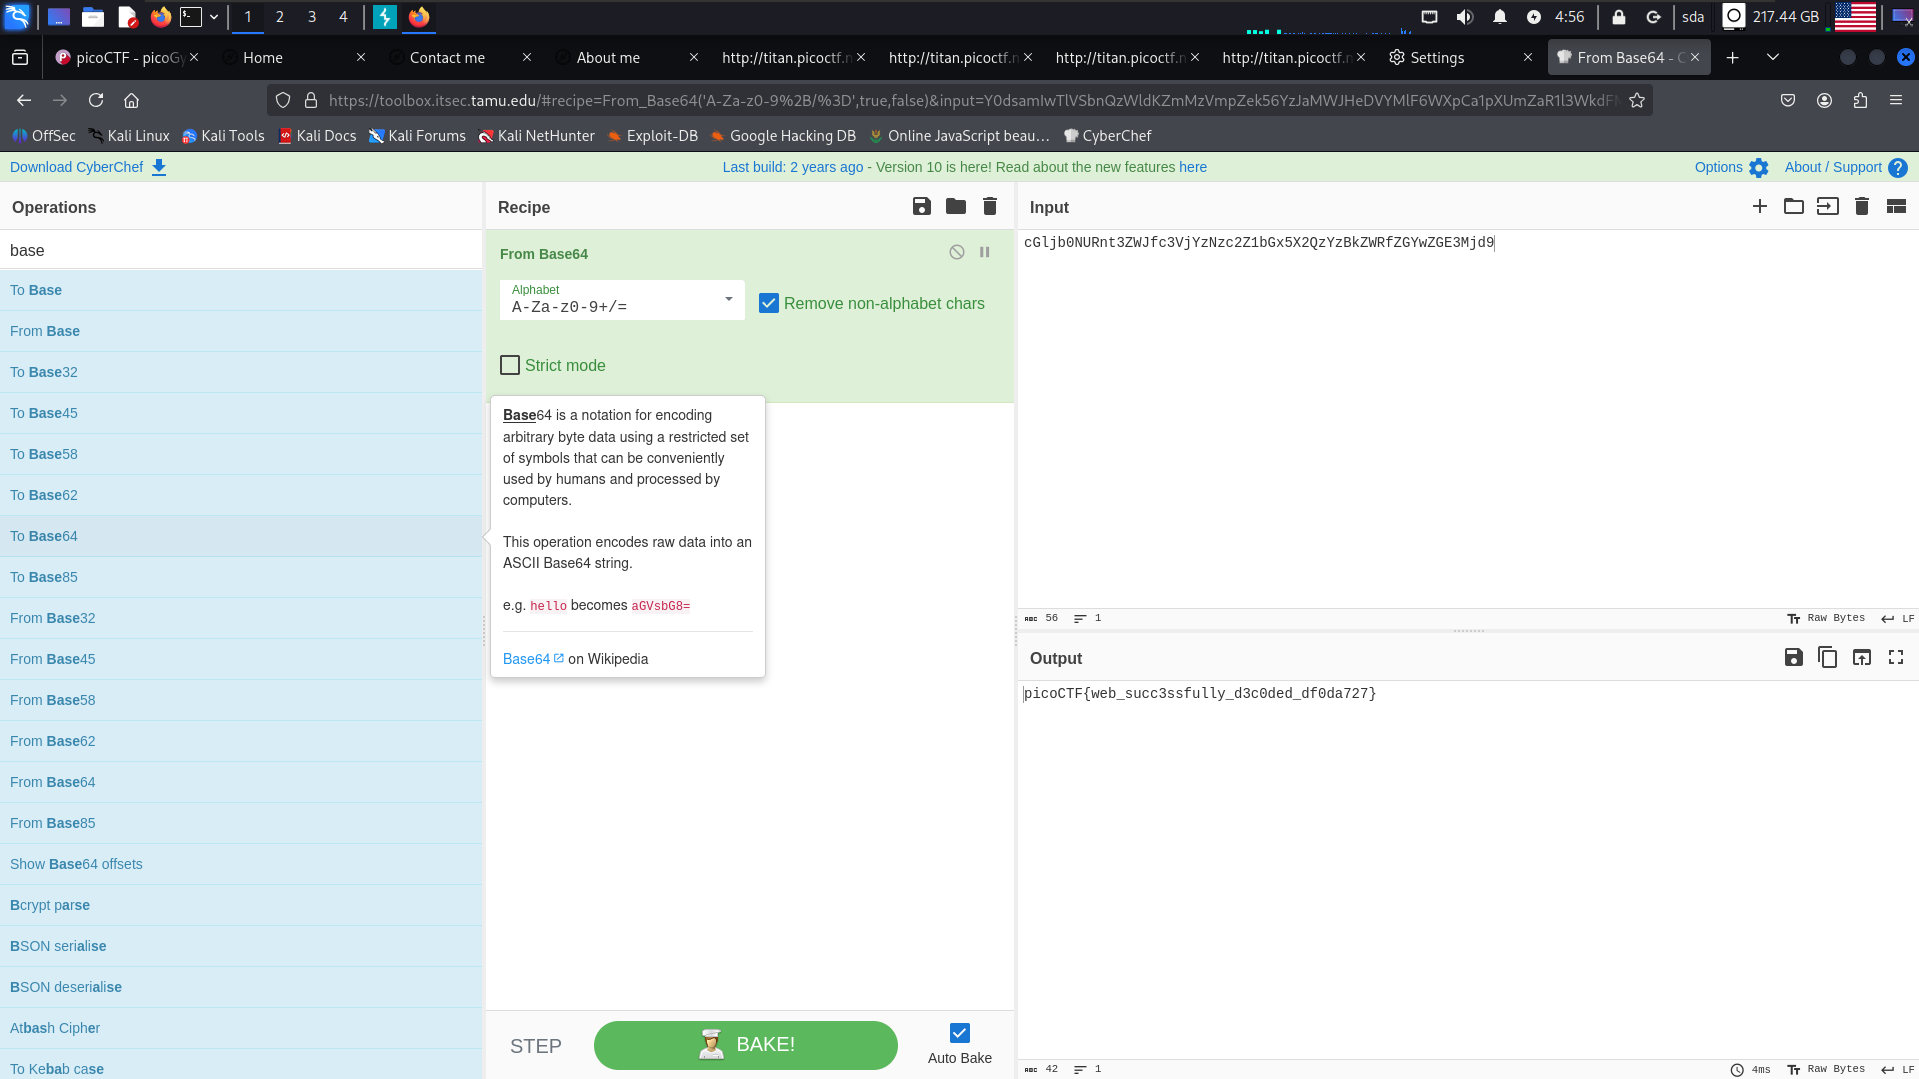
Task: Click the operations search field
Action: point(240,250)
